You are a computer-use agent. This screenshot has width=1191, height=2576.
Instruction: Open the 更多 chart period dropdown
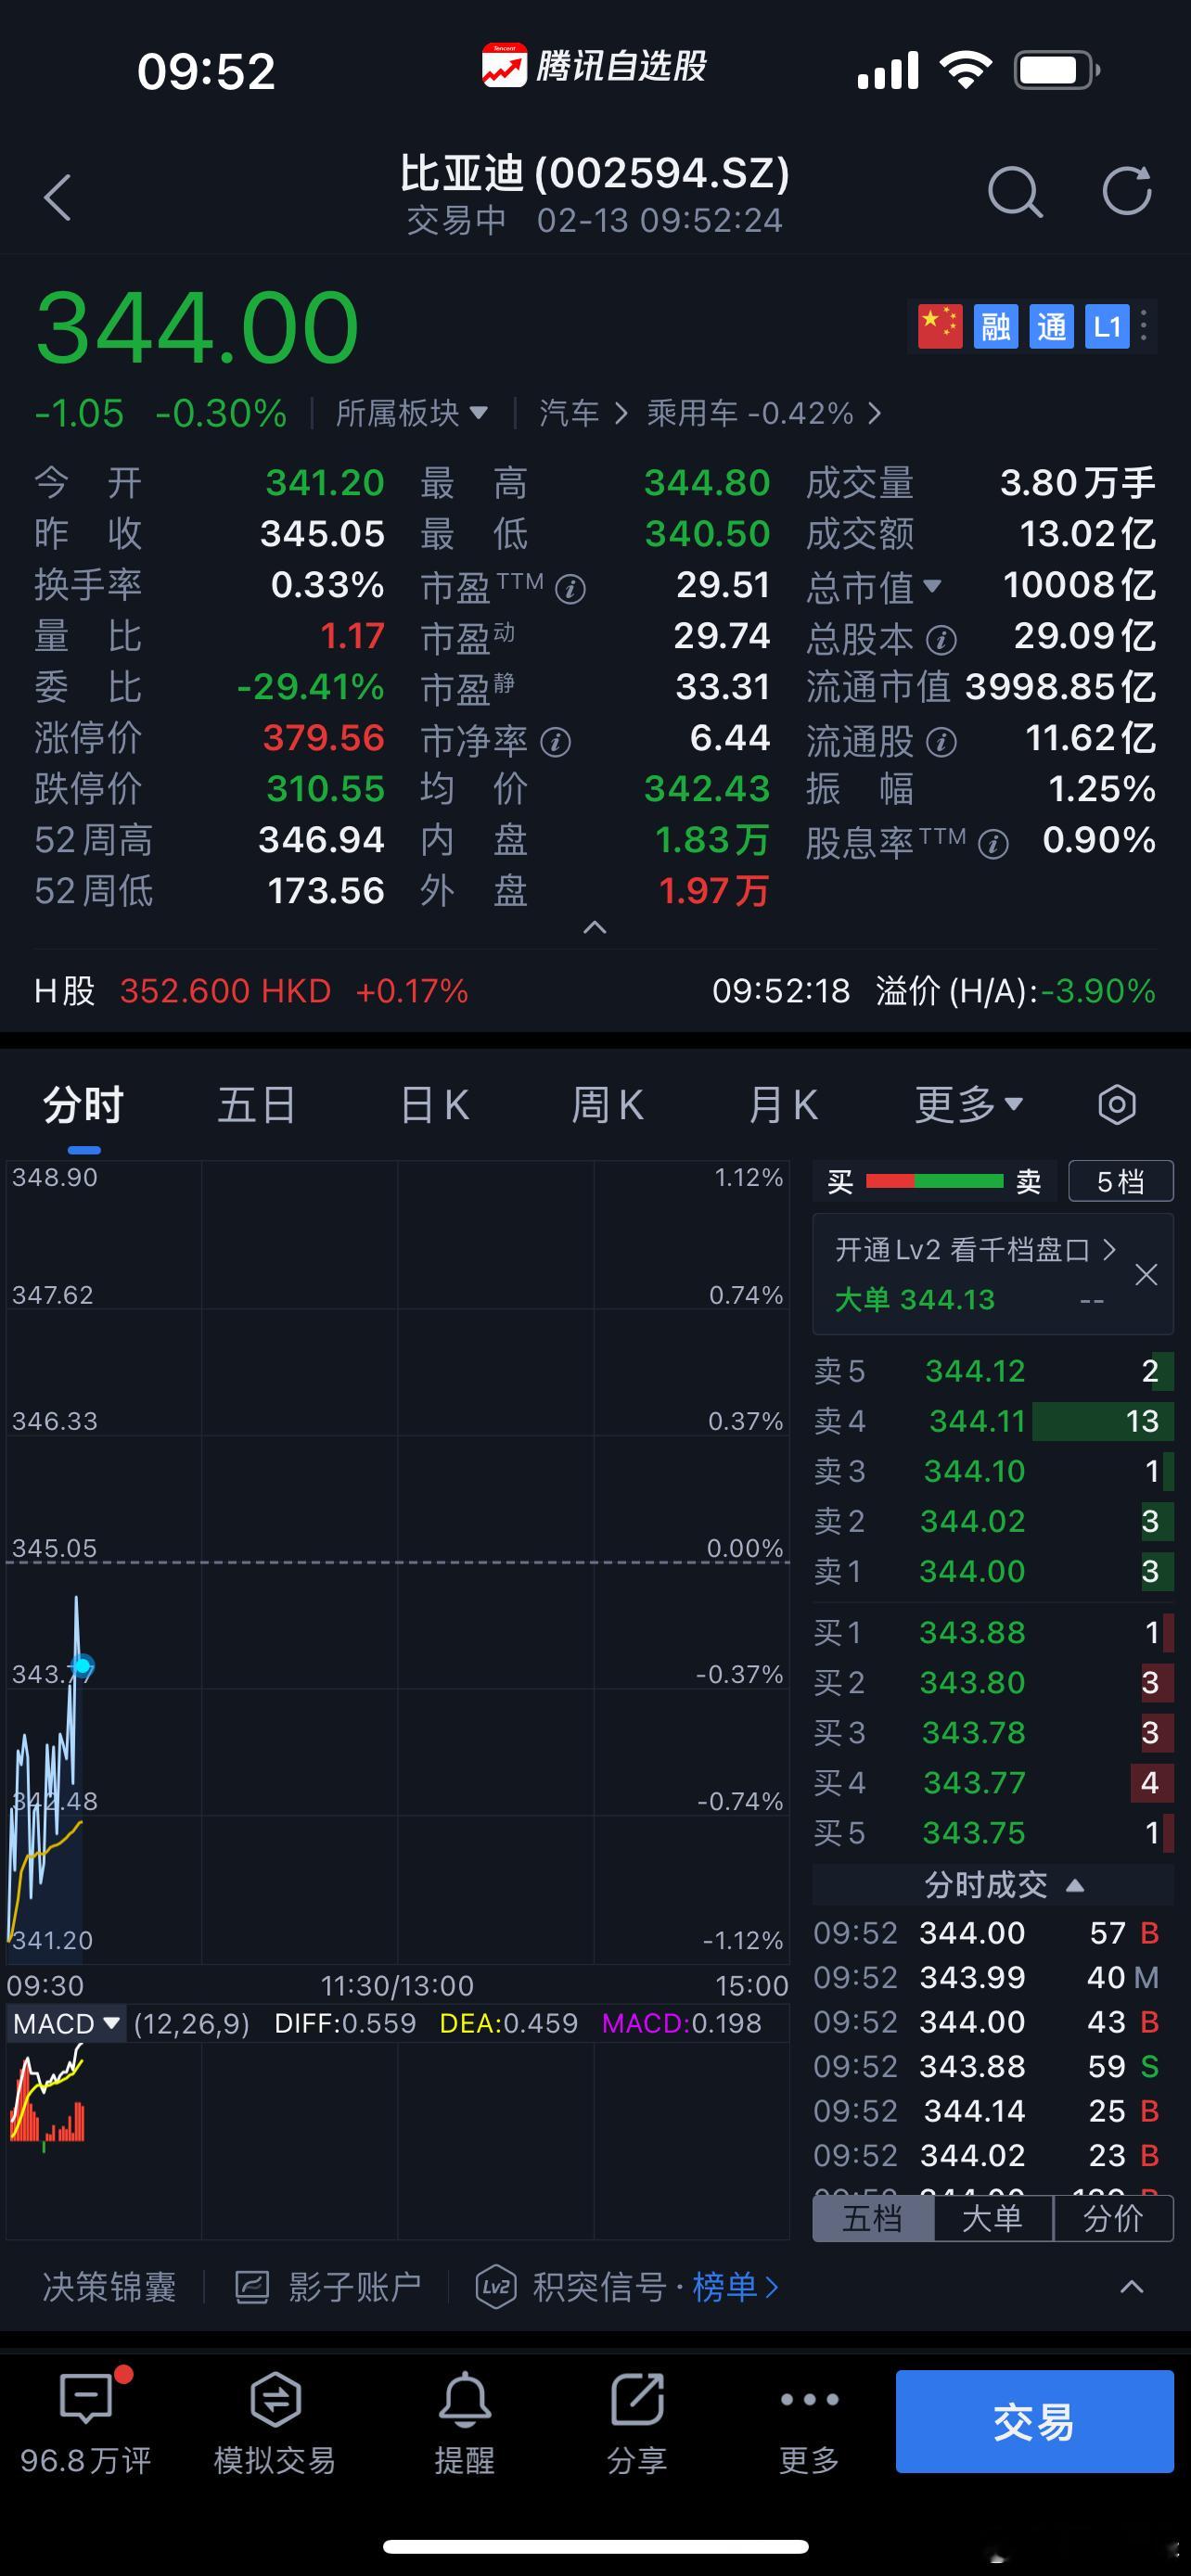tap(969, 1105)
